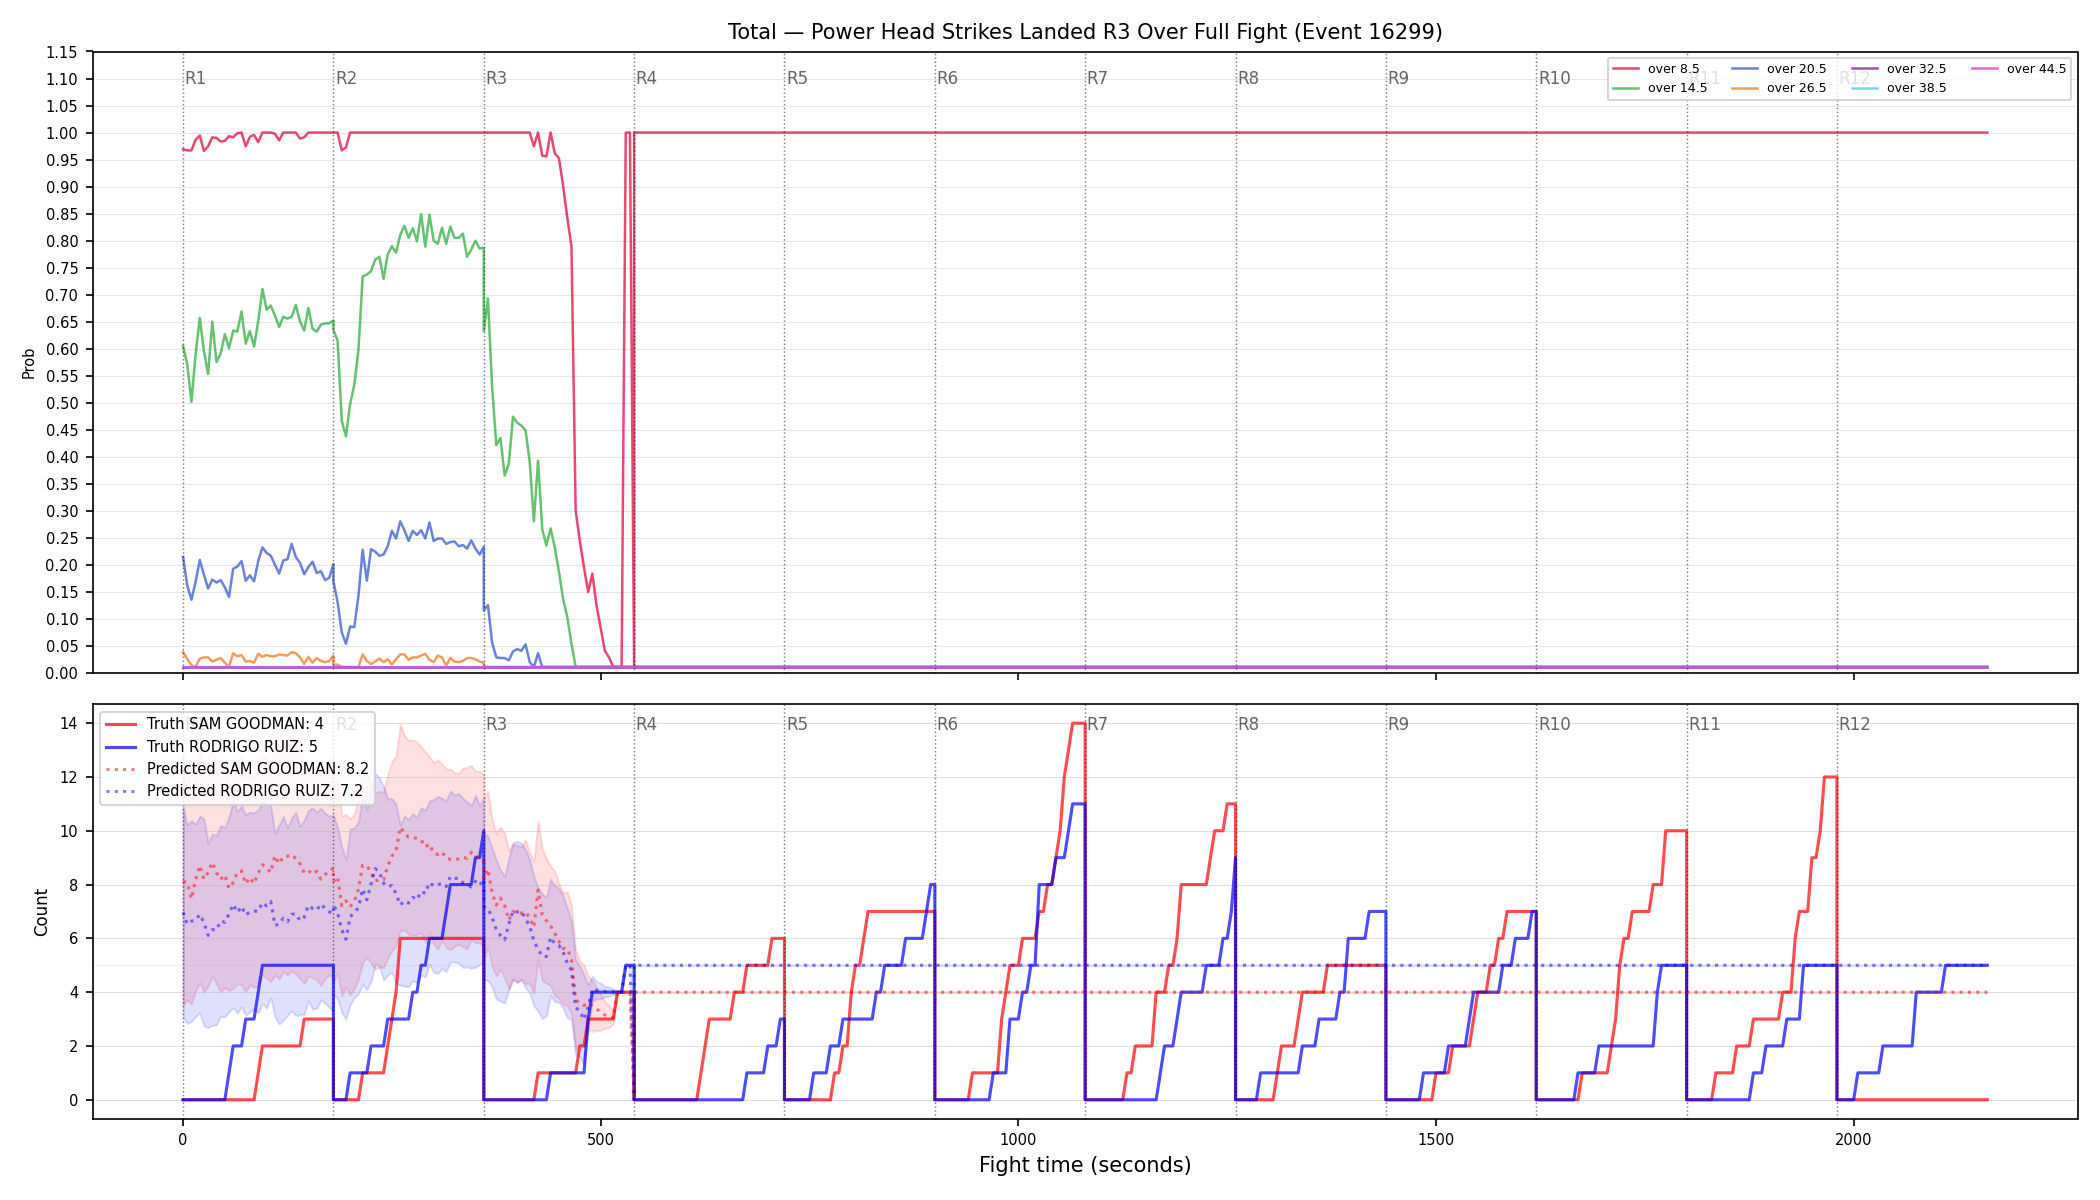
Task: Select the 'over 32.5' legend entry
Action: tap(1898, 69)
